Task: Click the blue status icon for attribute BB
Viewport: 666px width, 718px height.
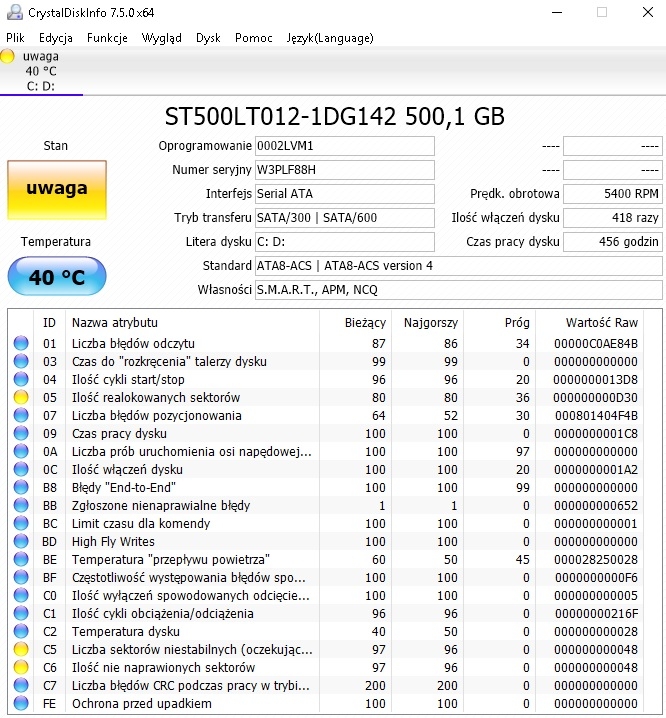Action: tap(21, 505)
